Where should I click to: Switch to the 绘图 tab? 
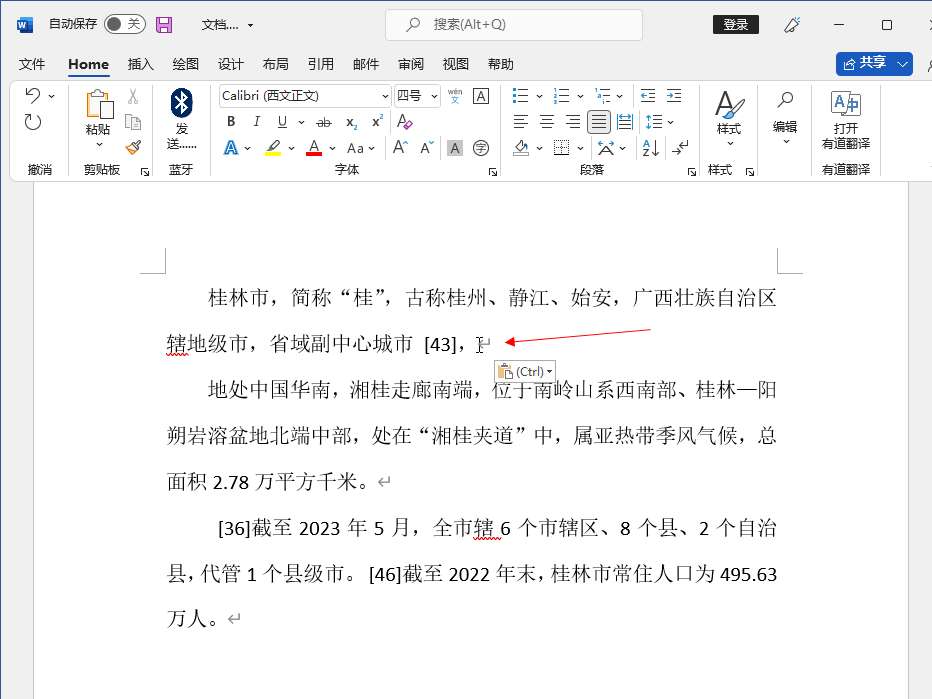[x=185, y=64]
